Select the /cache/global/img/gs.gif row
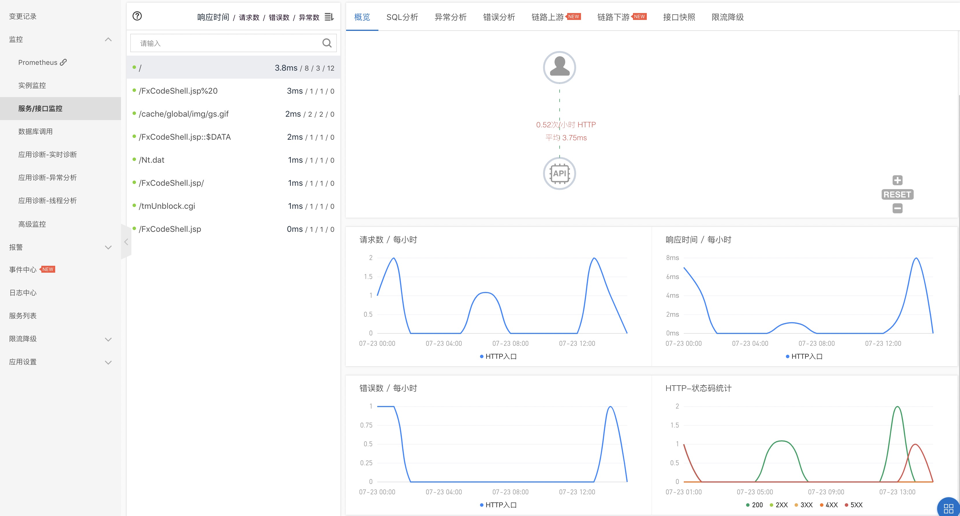Screen dimensions: 960x516 tap(233, 114)
